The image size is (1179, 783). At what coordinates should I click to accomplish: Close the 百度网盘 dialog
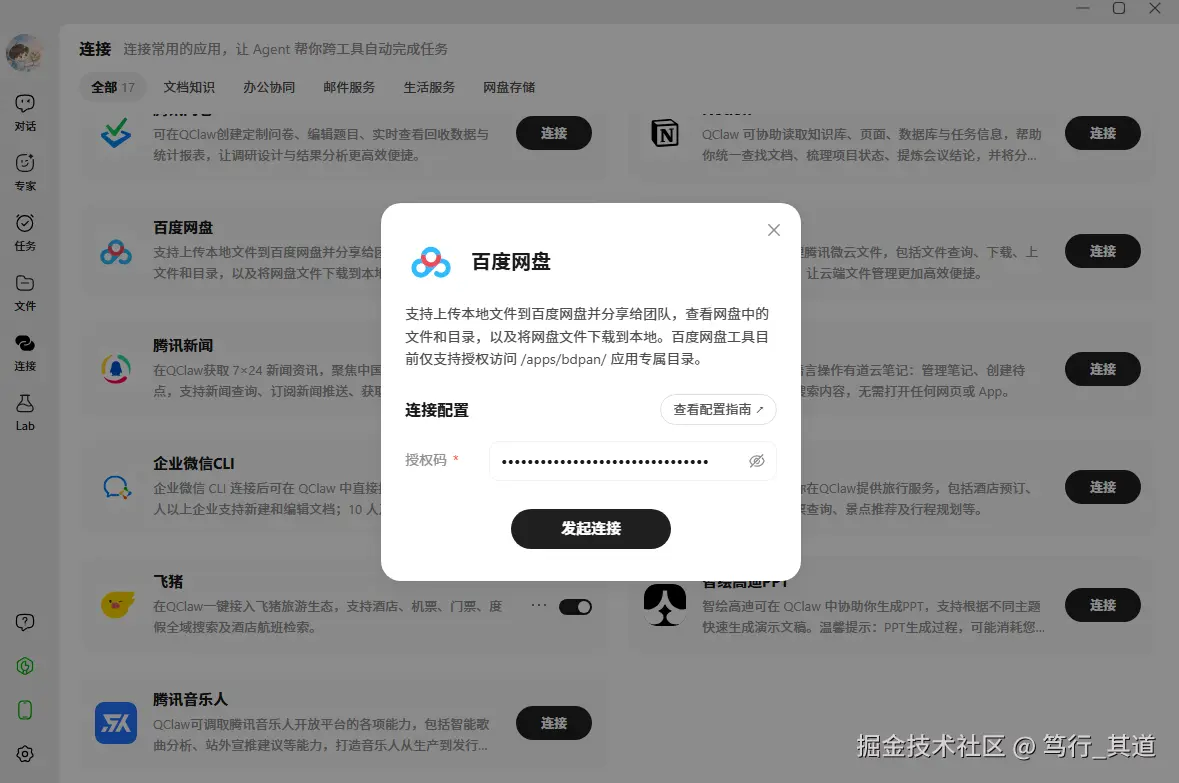(774, 230)
